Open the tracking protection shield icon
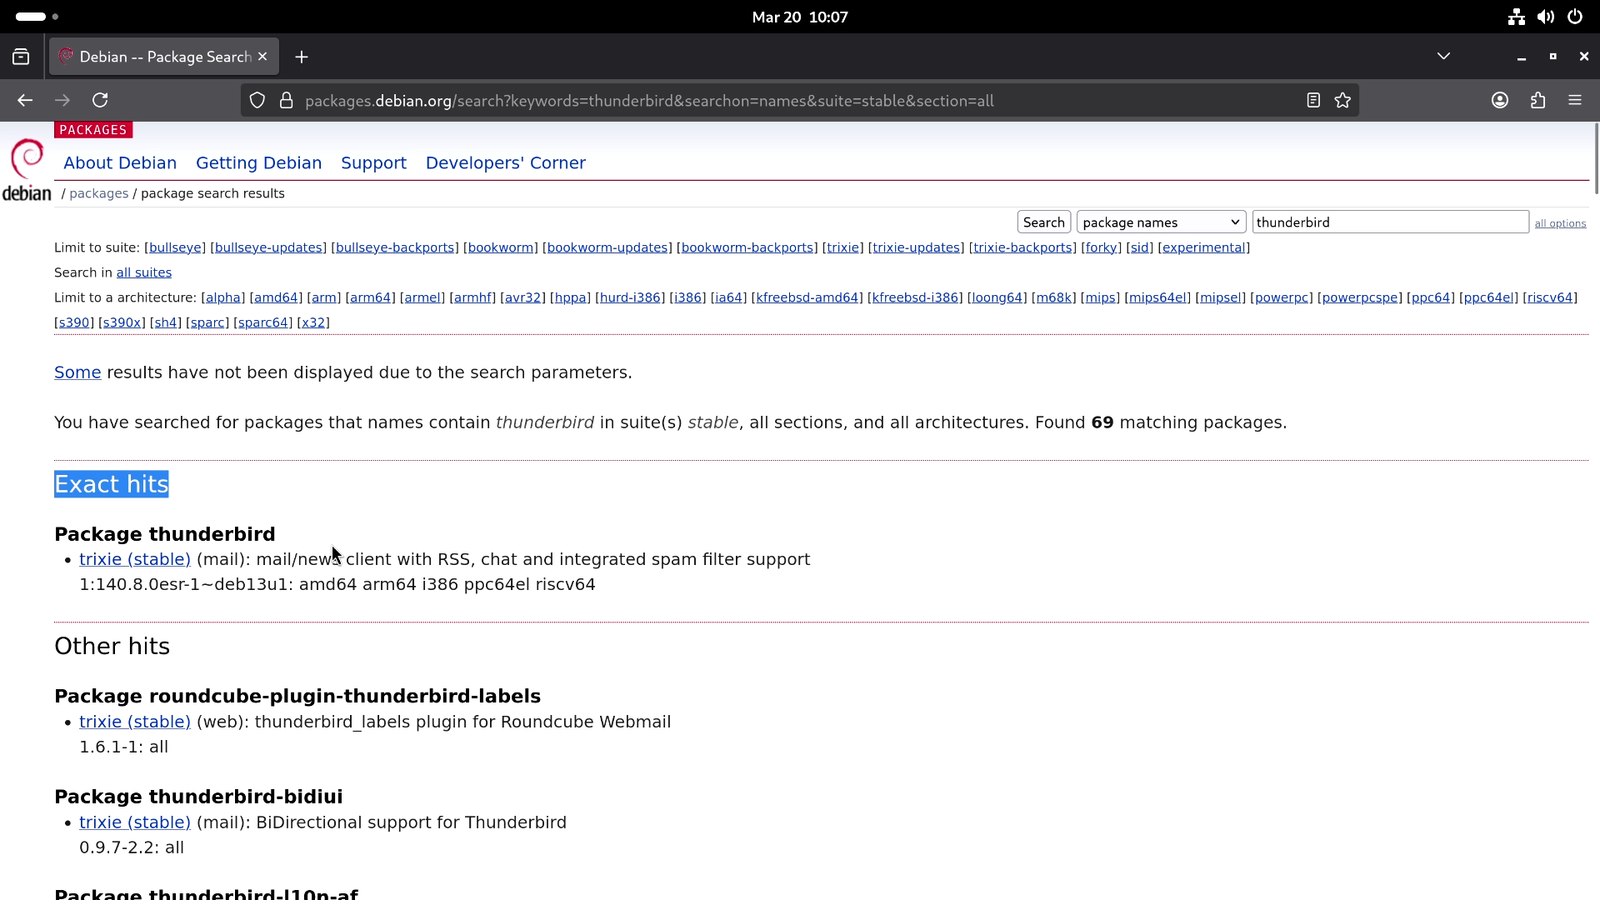Image resolution: width=1600 pixels, height=900 pixels. [x=257, y=101]
